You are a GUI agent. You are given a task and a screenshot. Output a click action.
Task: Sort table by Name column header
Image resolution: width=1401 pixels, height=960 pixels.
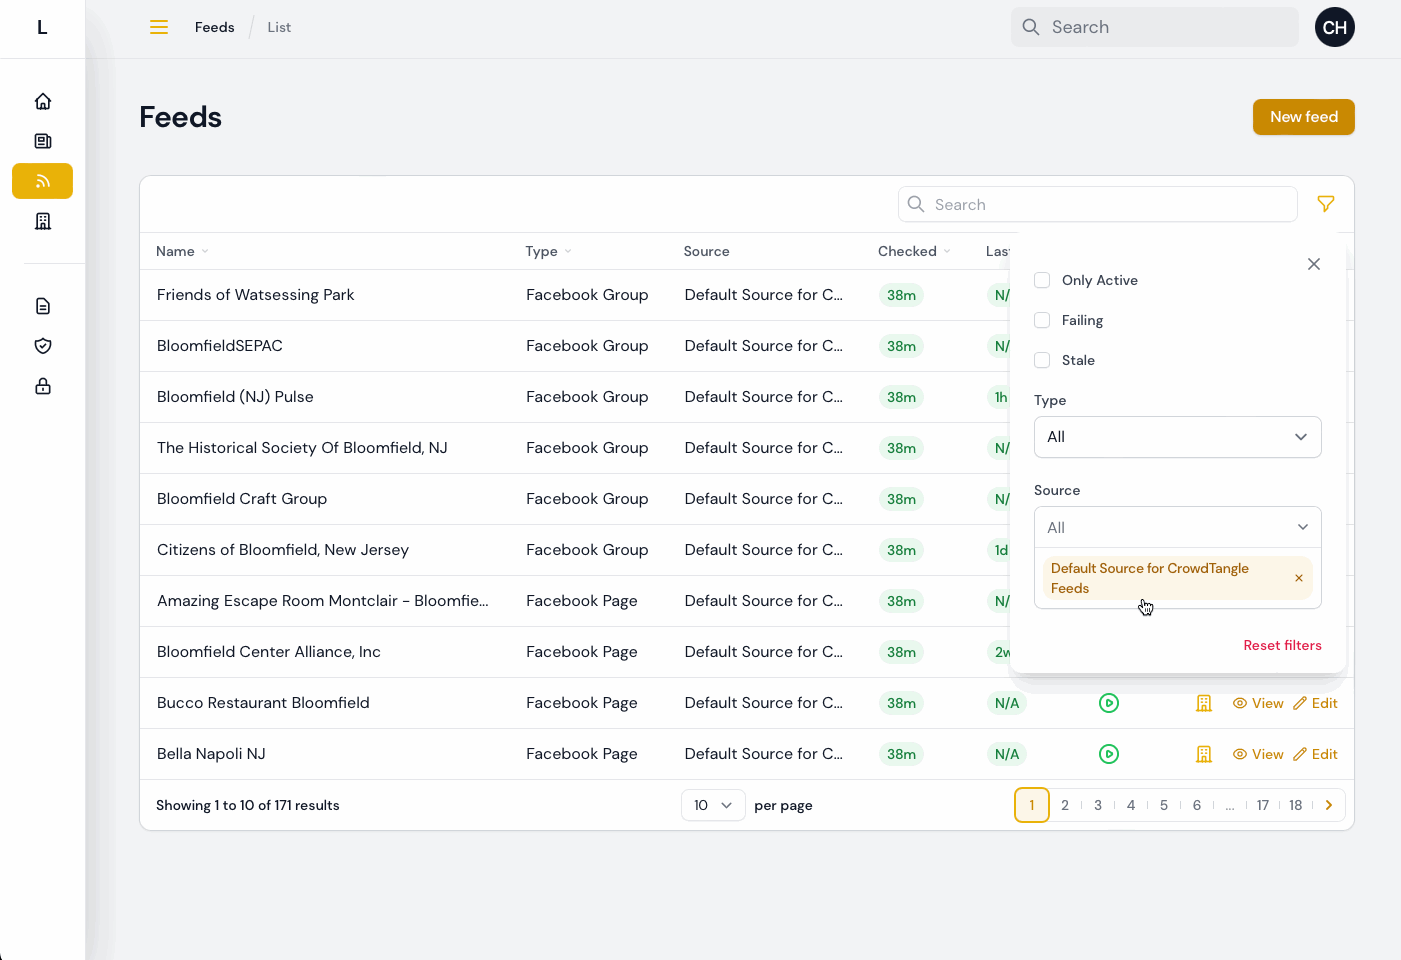click(x=176, y=251)
